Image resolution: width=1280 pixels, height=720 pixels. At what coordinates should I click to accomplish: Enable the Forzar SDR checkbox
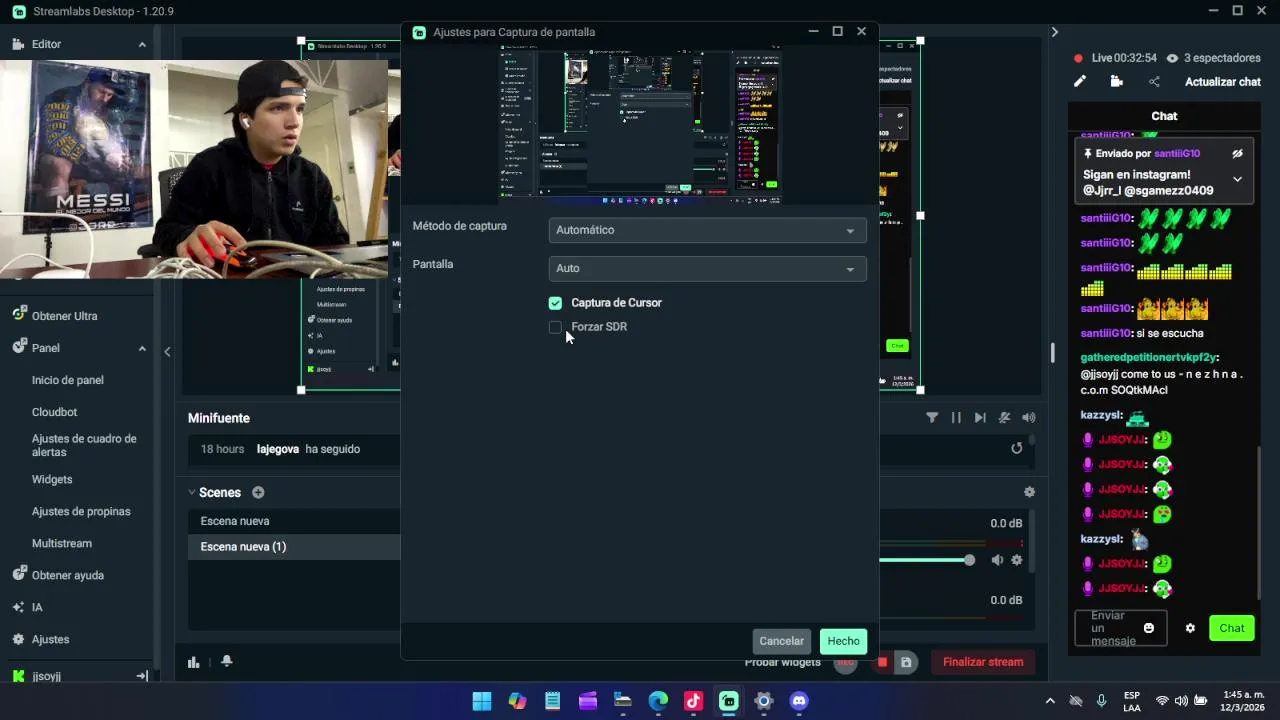[x=556, y=327]
